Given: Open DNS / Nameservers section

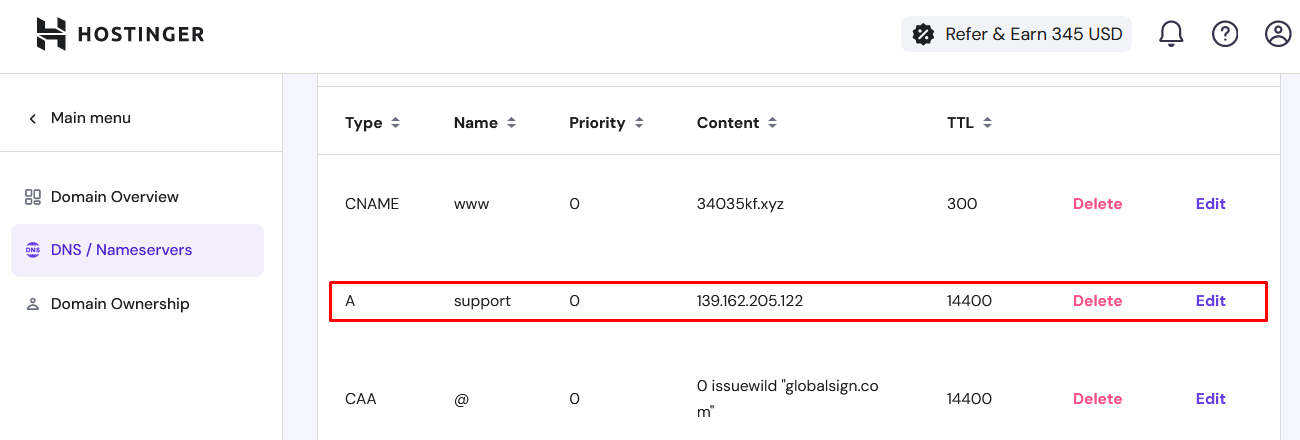Looking at the screenshot, I should (121, 250).
